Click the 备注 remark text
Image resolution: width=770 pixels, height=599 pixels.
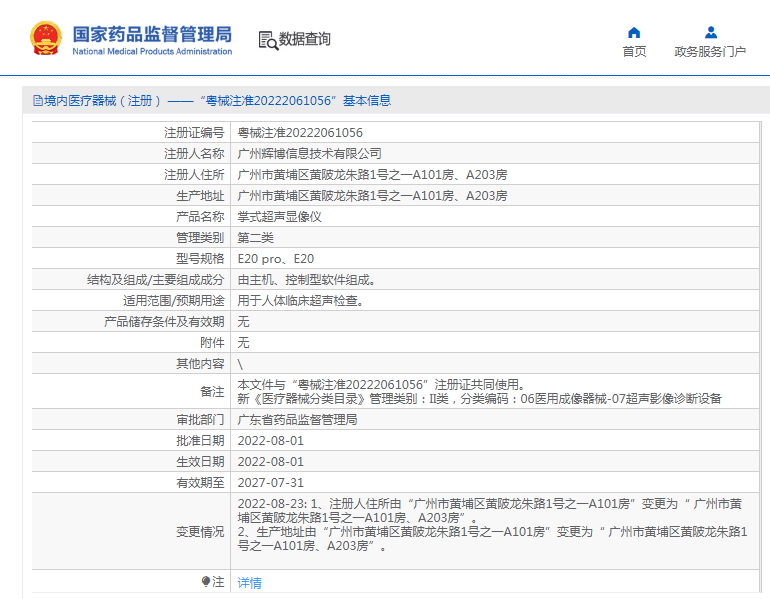[x=479, y=391]
